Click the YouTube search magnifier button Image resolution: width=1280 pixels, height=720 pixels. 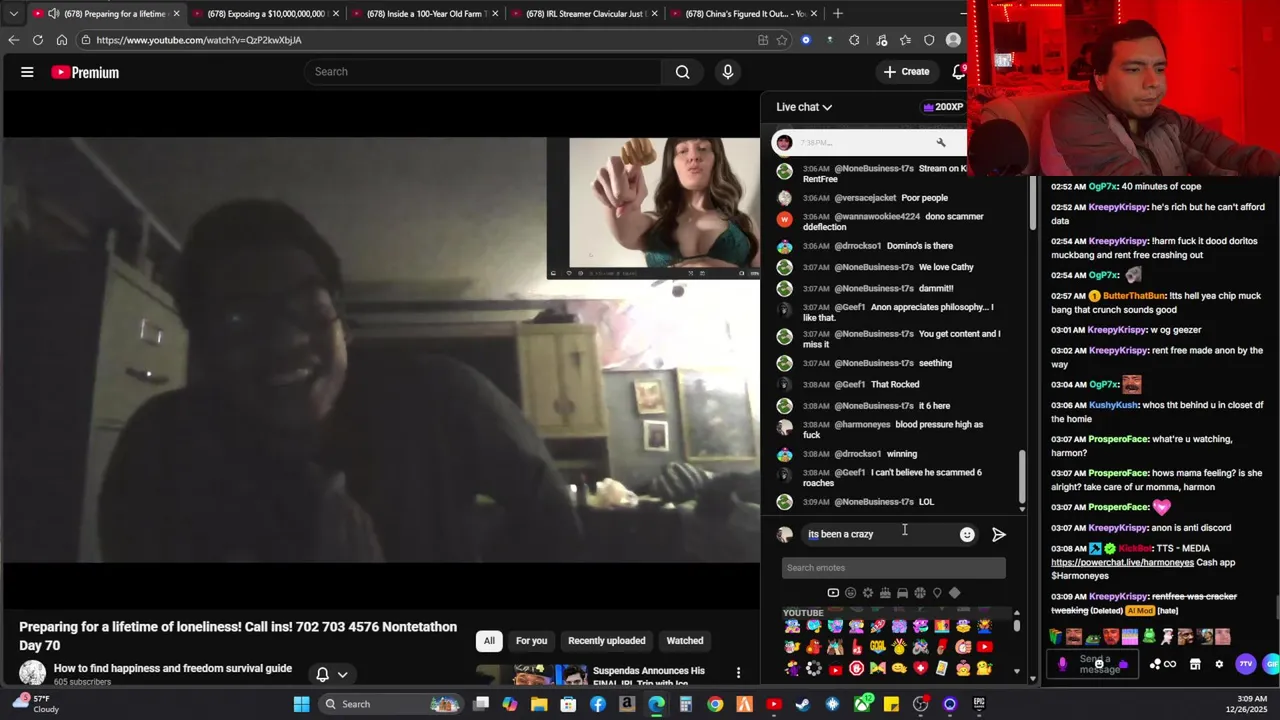(x=682, y=72)
